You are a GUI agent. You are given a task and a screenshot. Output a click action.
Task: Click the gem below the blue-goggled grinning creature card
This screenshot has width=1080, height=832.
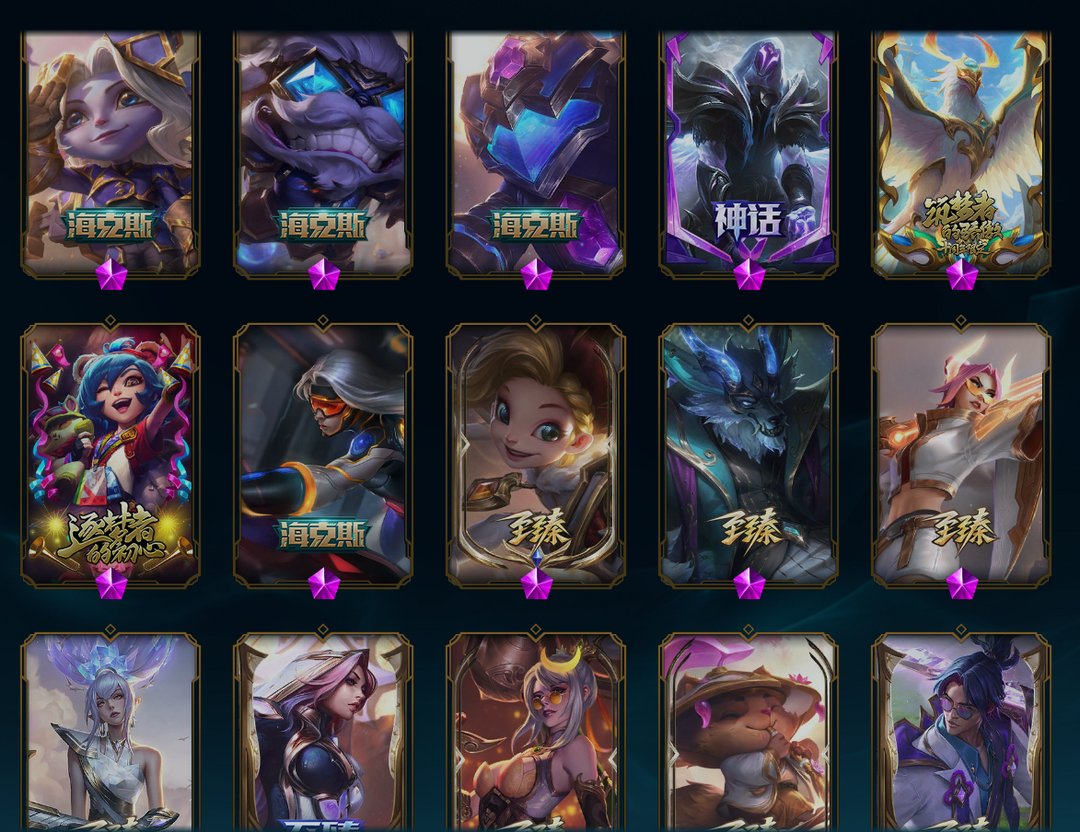324,275
